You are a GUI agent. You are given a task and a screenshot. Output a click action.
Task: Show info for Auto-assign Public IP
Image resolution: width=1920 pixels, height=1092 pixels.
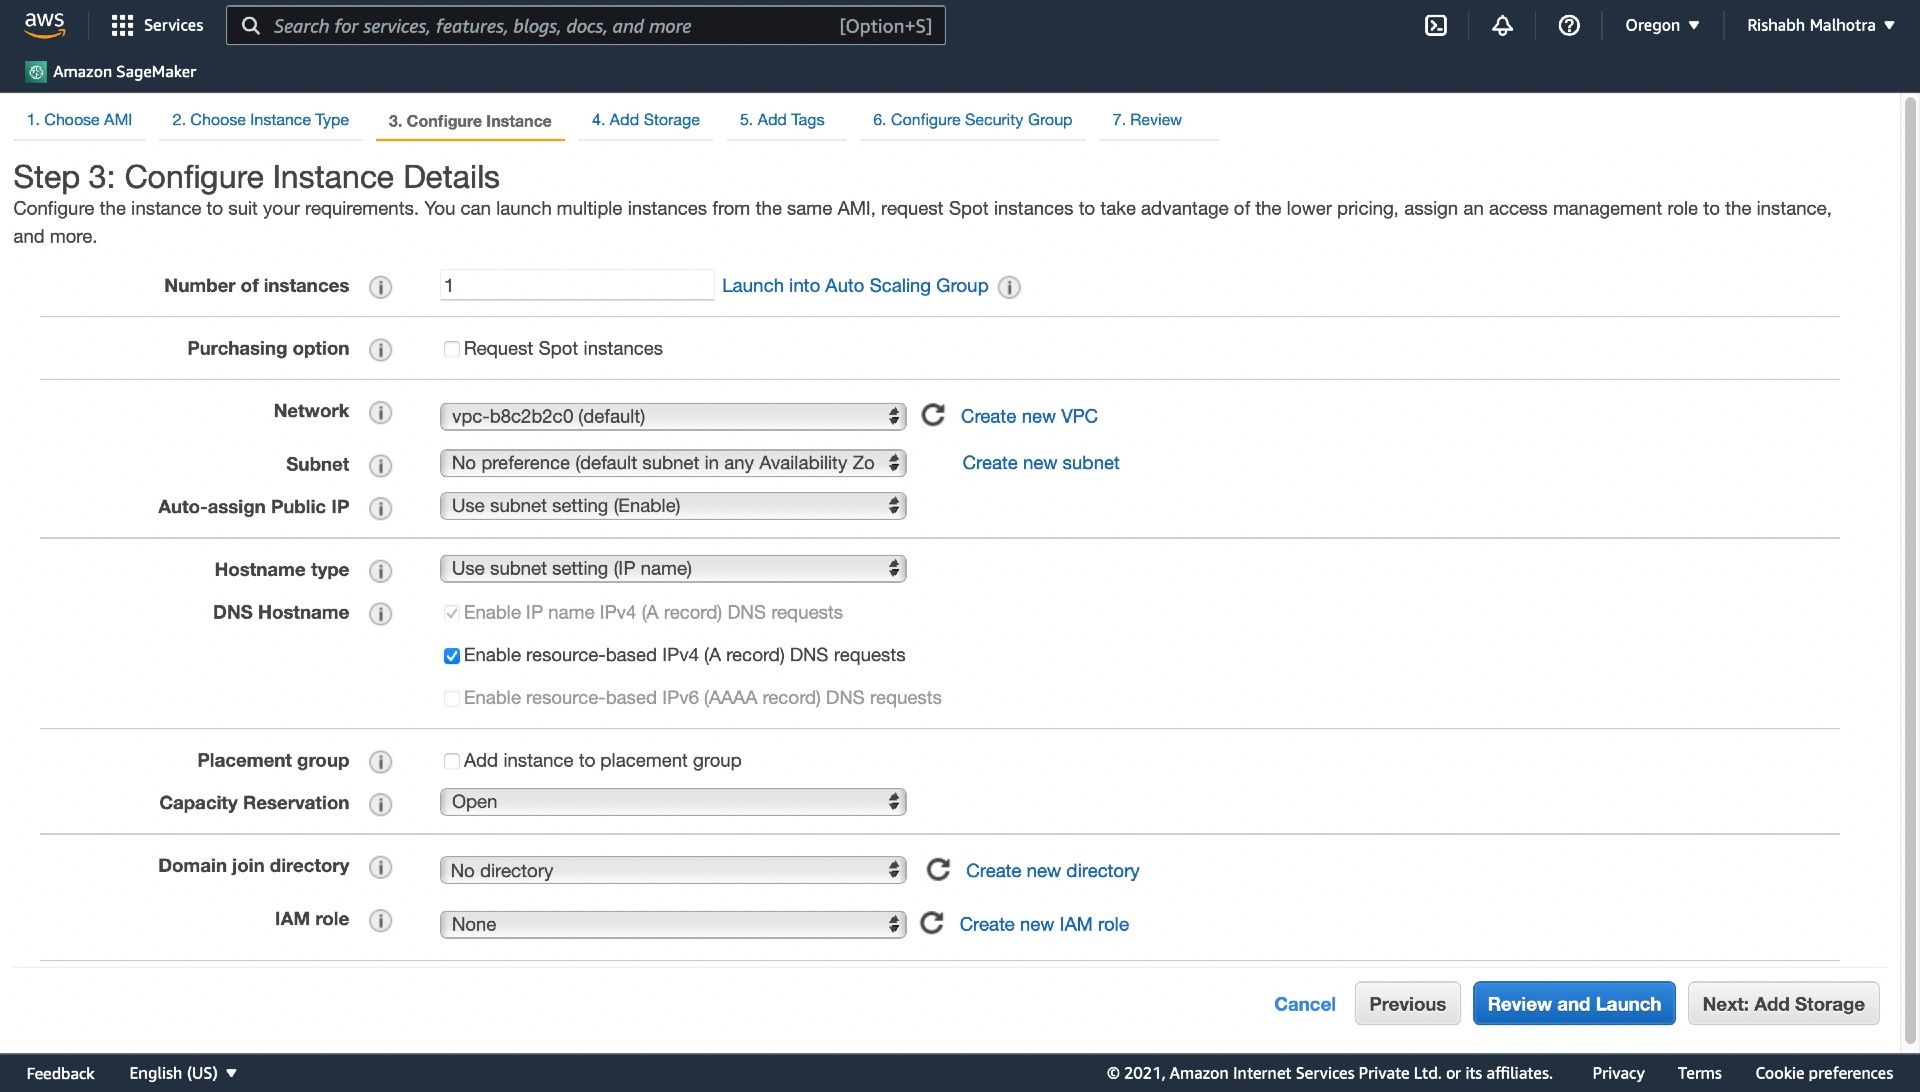[380, 508]
